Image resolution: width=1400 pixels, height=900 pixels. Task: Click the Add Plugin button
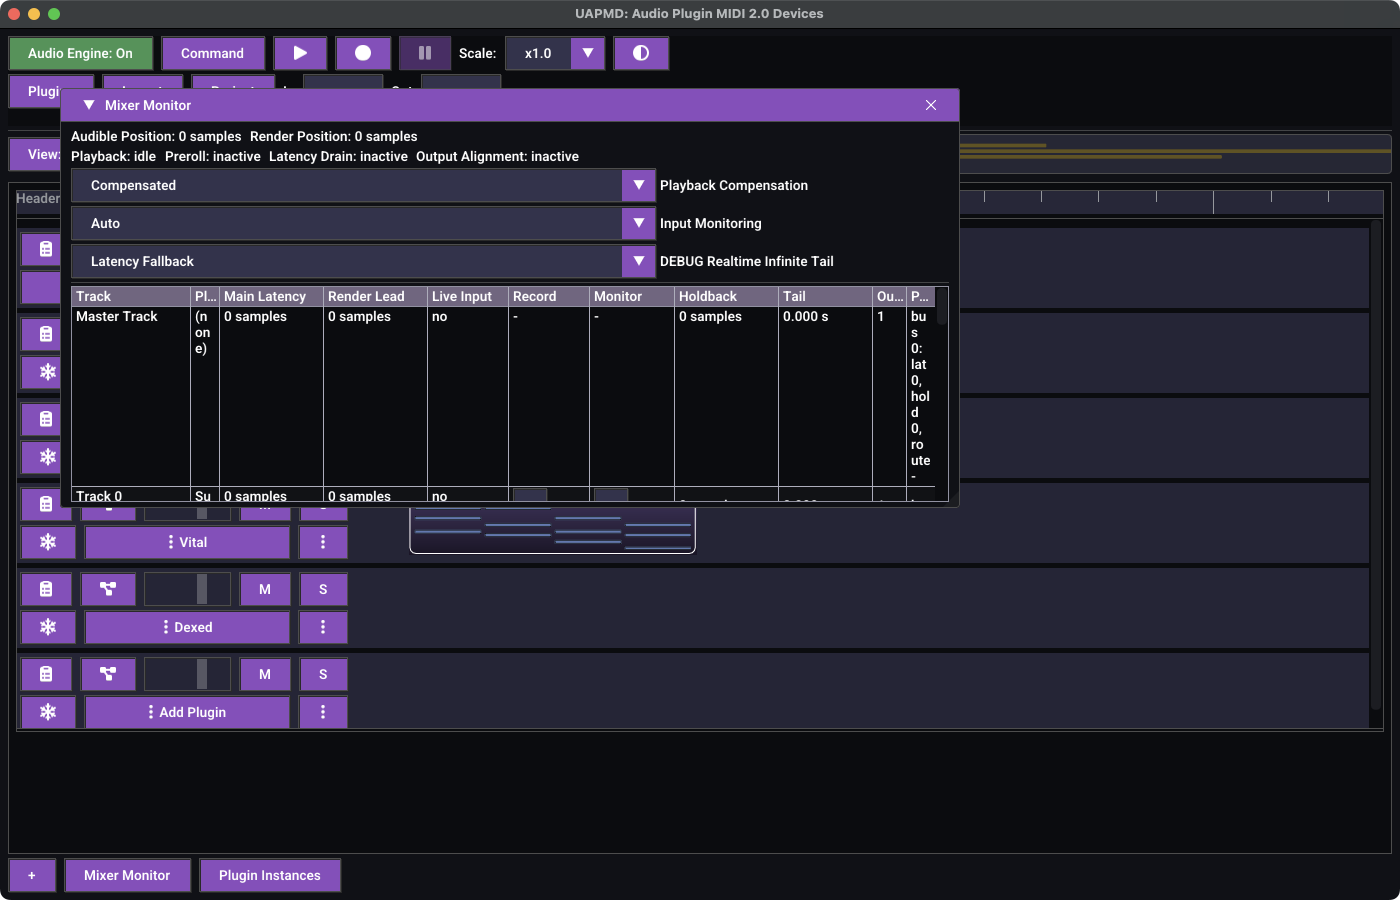[x=187, y=712]
